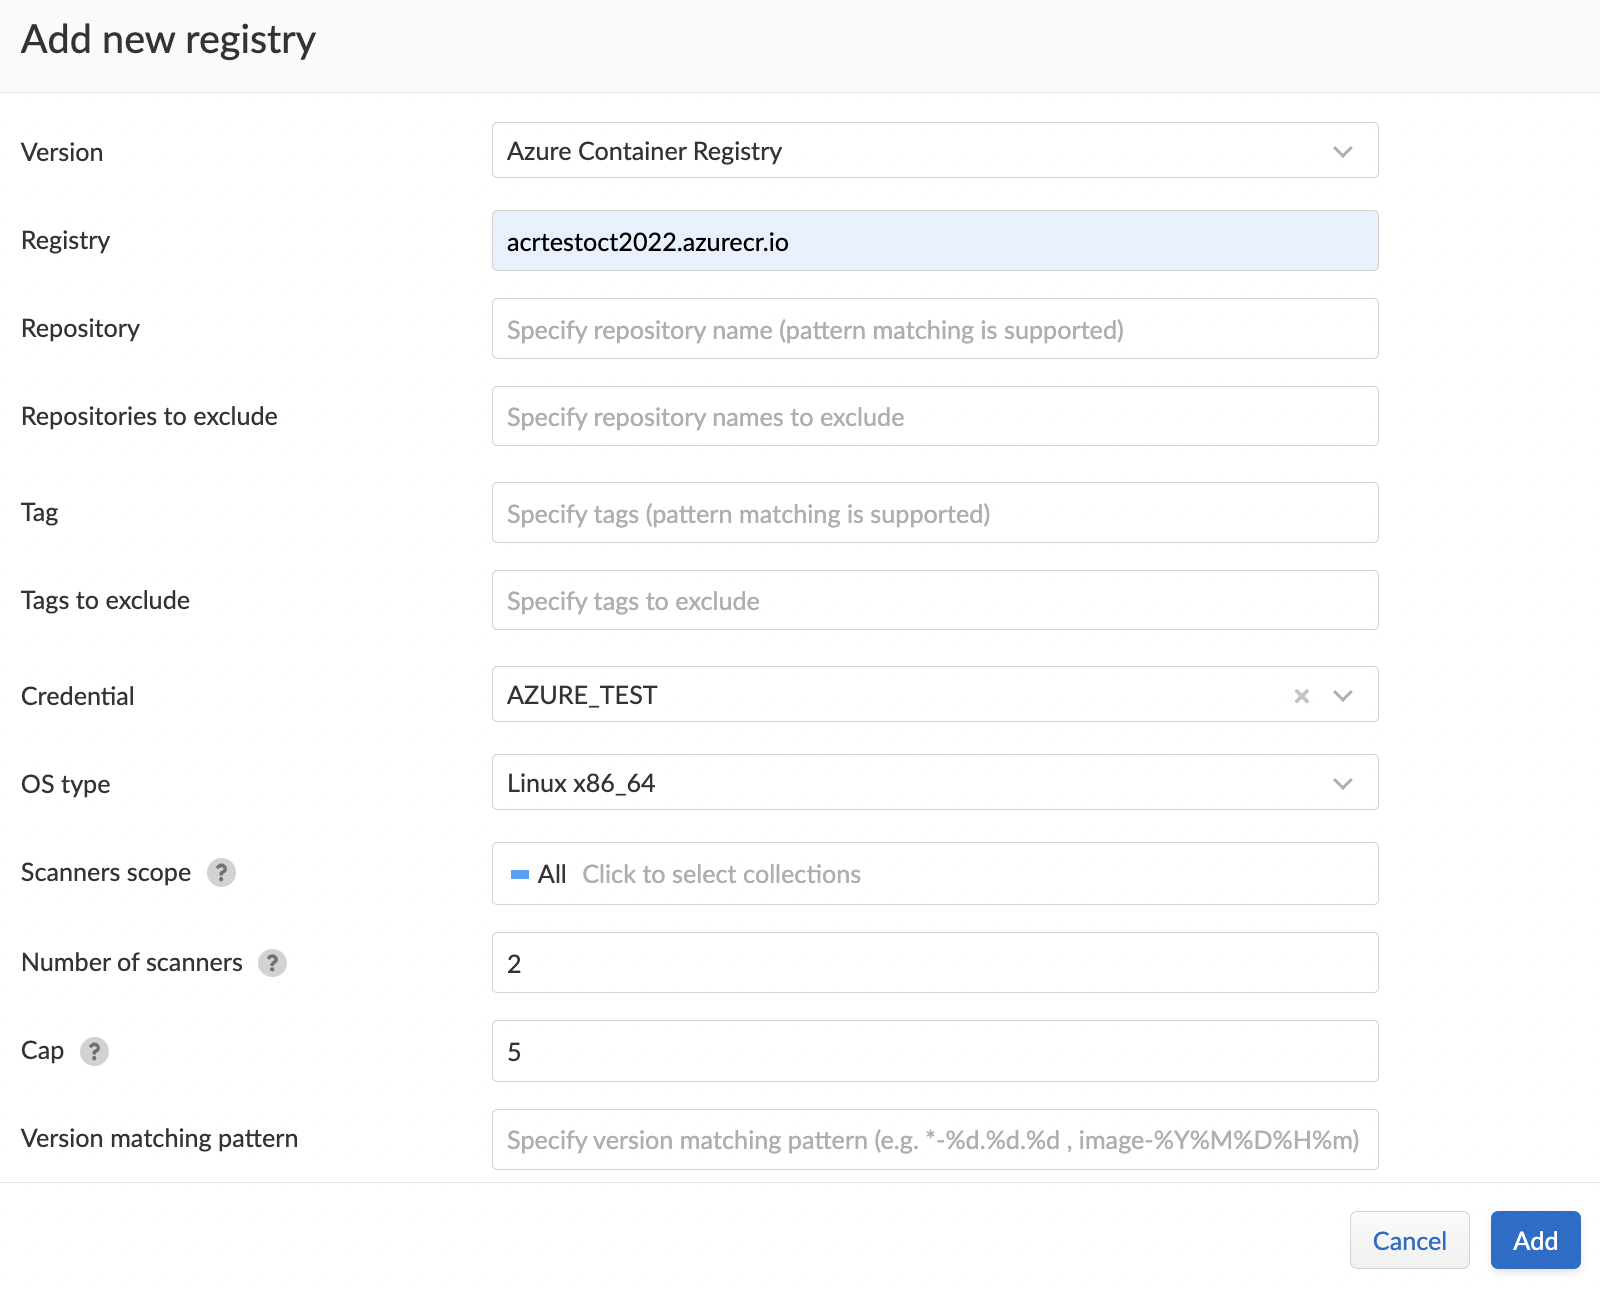Click the Scanners scope help icon
Screen dimensions: 1600x1294
[221, 873]
